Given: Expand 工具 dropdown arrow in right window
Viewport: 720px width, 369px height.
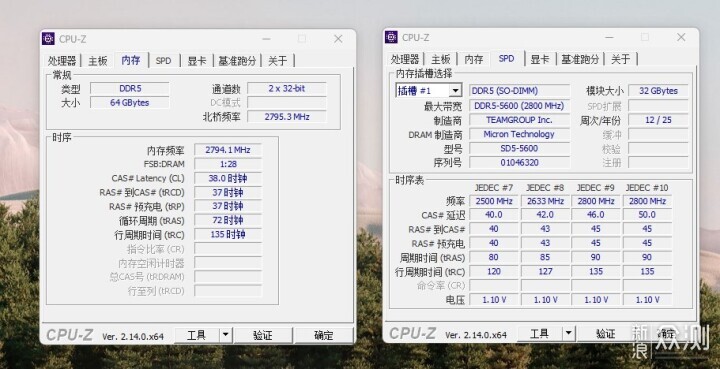Looking at the screenshot, I should tap(568, 334).
